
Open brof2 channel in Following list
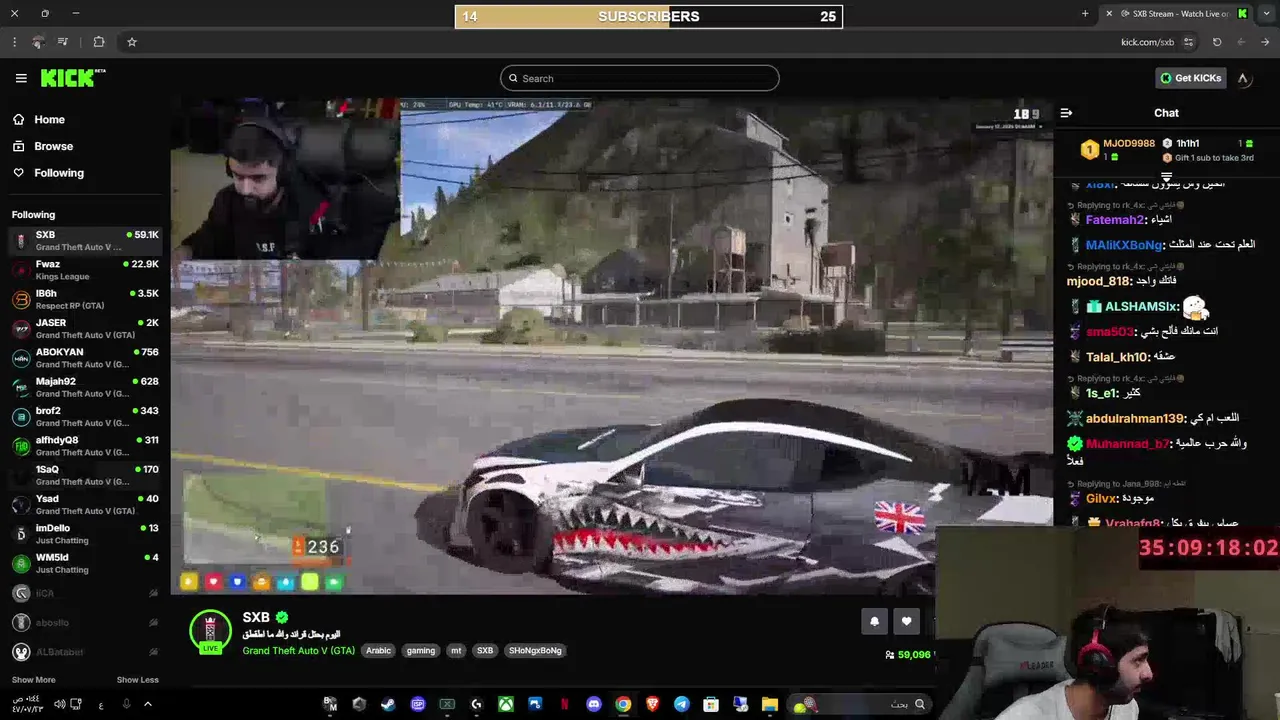[84, 416]
